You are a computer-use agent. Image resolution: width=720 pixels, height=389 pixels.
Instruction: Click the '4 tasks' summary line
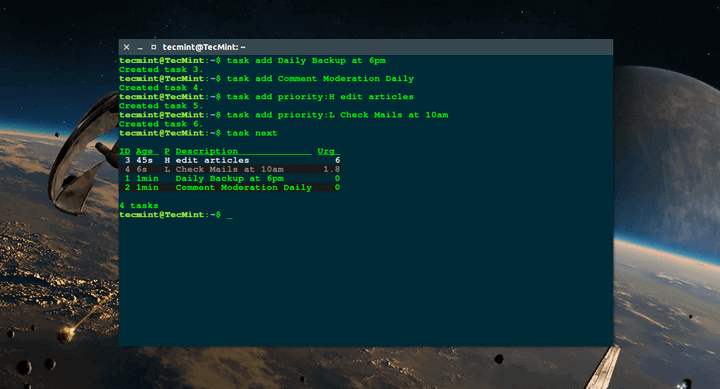(139, 206)
